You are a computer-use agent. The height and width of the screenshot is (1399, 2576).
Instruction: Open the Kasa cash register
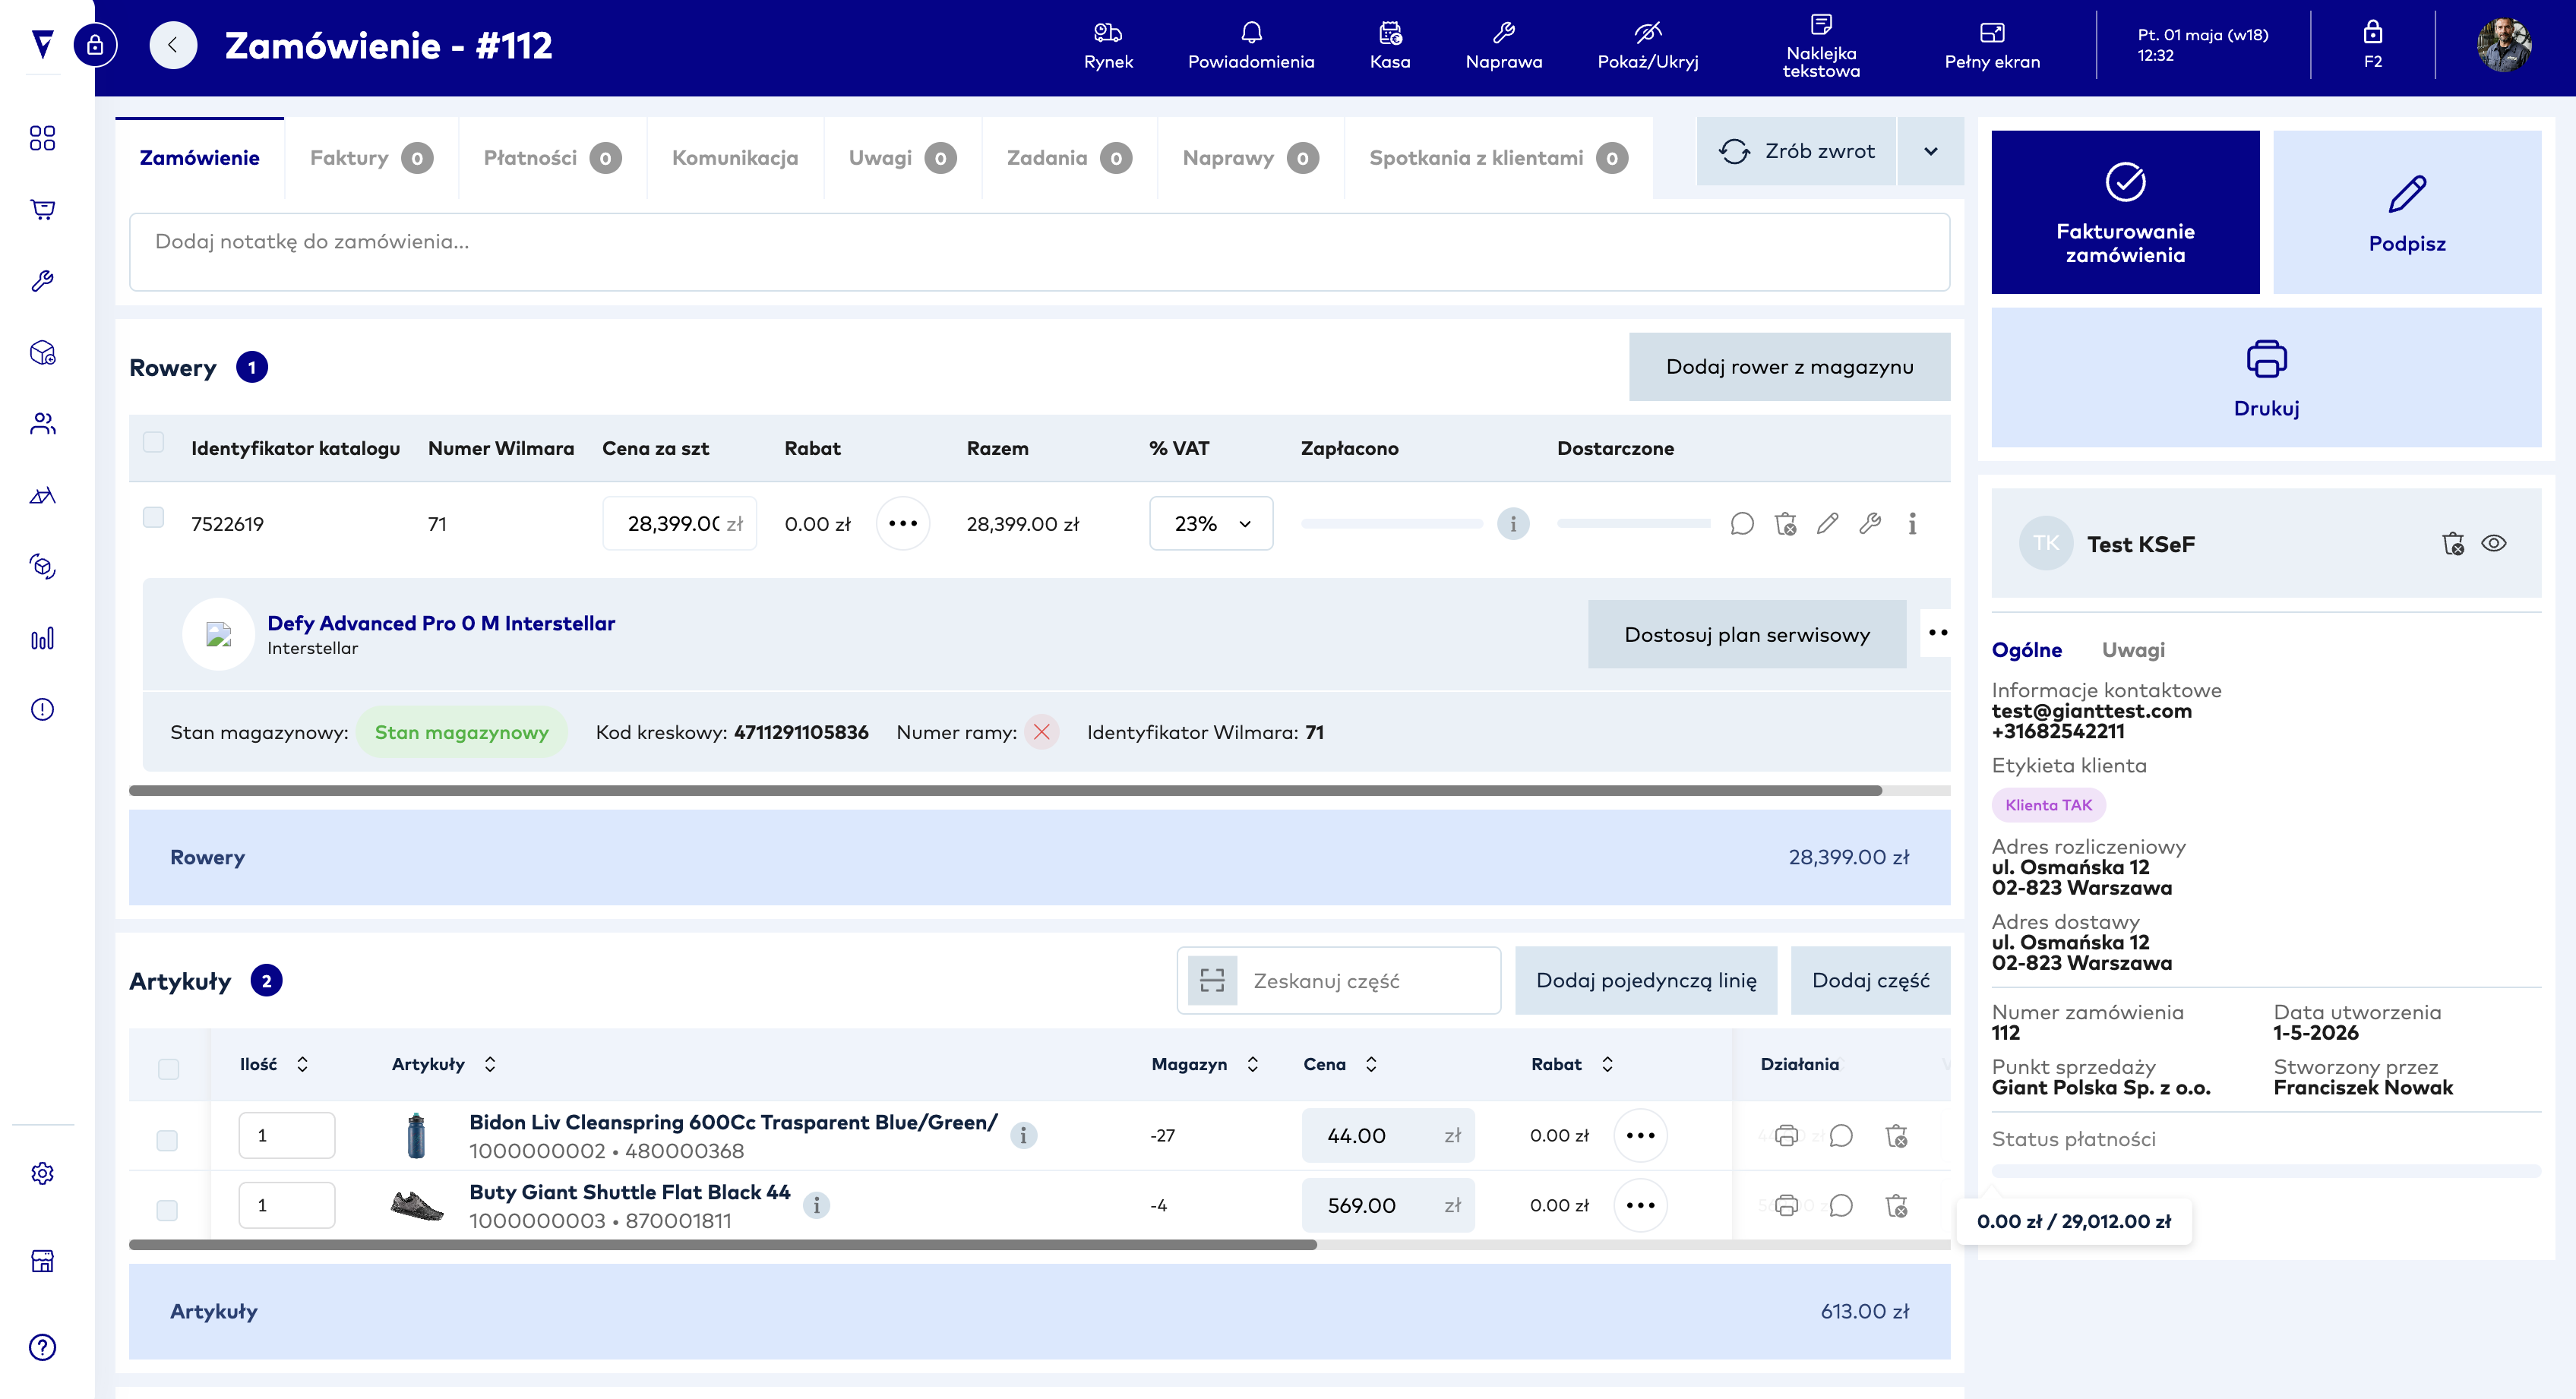click(1389, 46)
